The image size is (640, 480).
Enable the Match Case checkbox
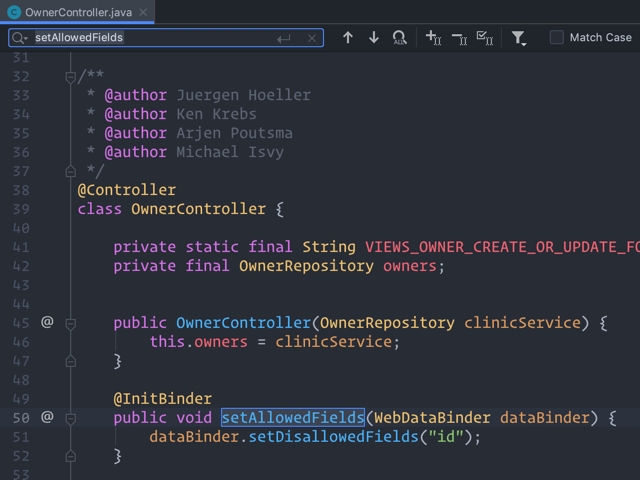point(557,38)
